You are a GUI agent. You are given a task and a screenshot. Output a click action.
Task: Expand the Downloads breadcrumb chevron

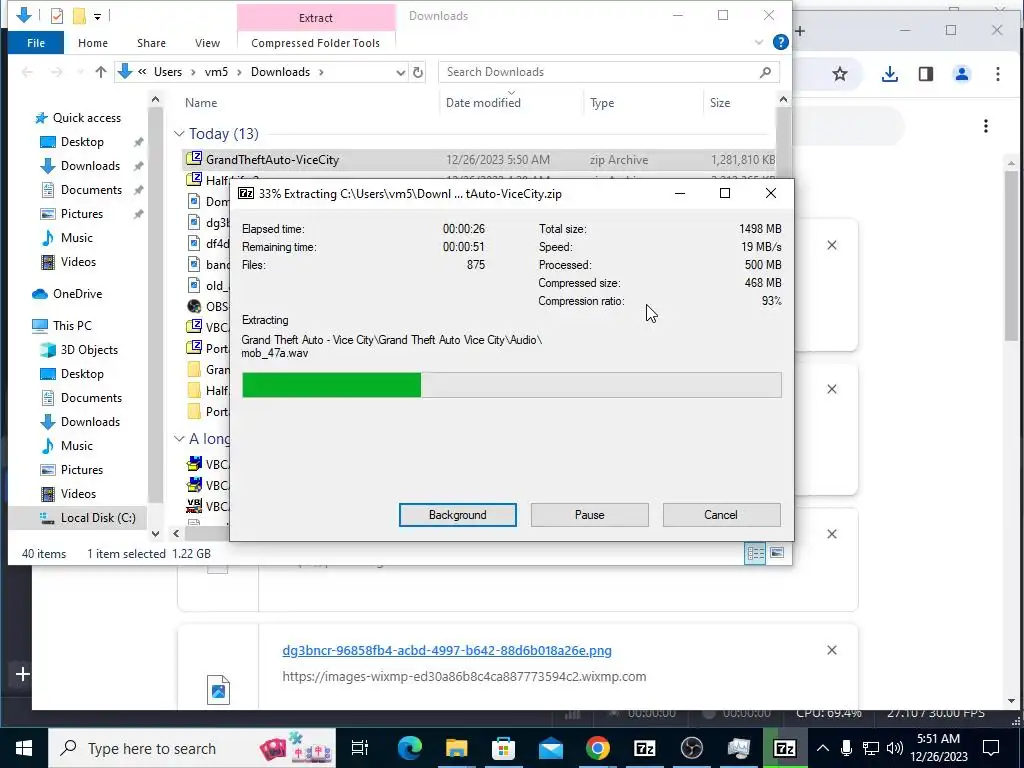[x=321, y=72]
